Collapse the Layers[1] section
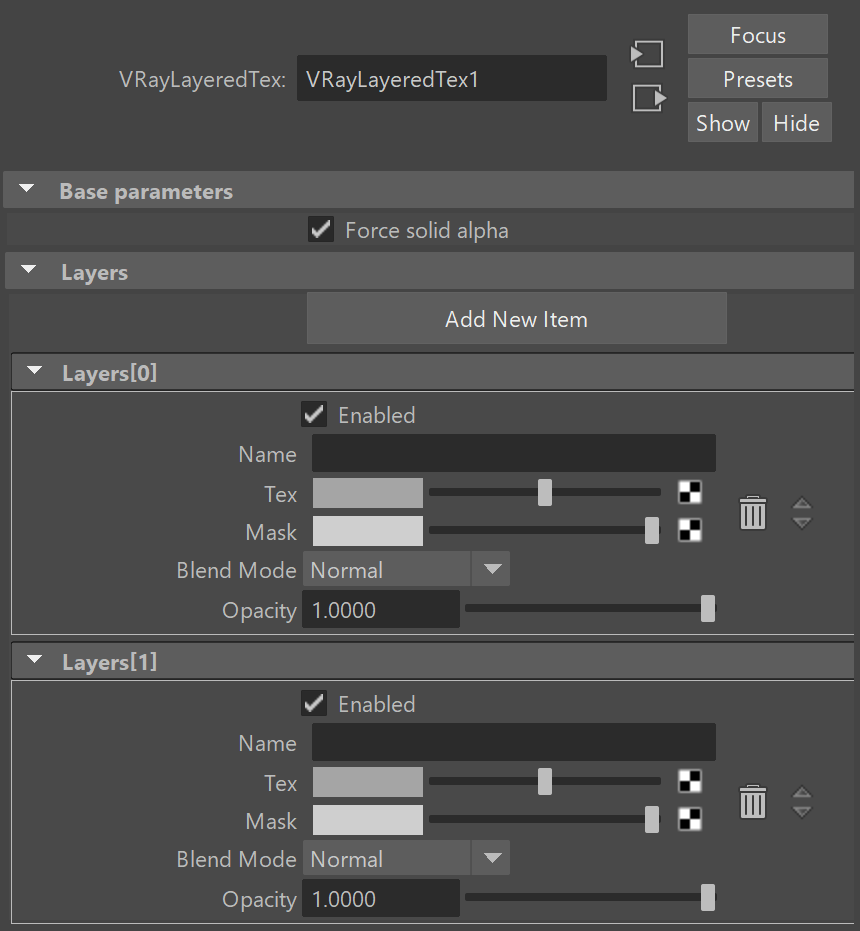Image resolution: width=860 pixels, height=931 pixels. point(34,660)
